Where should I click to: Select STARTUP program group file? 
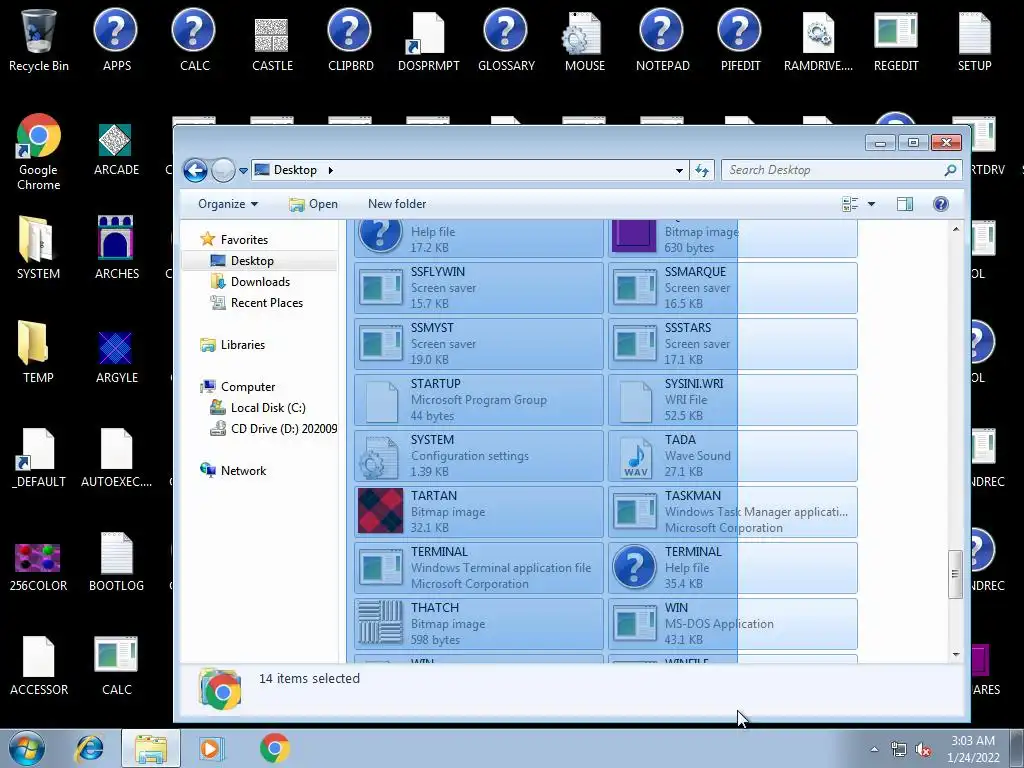(479, 400)
